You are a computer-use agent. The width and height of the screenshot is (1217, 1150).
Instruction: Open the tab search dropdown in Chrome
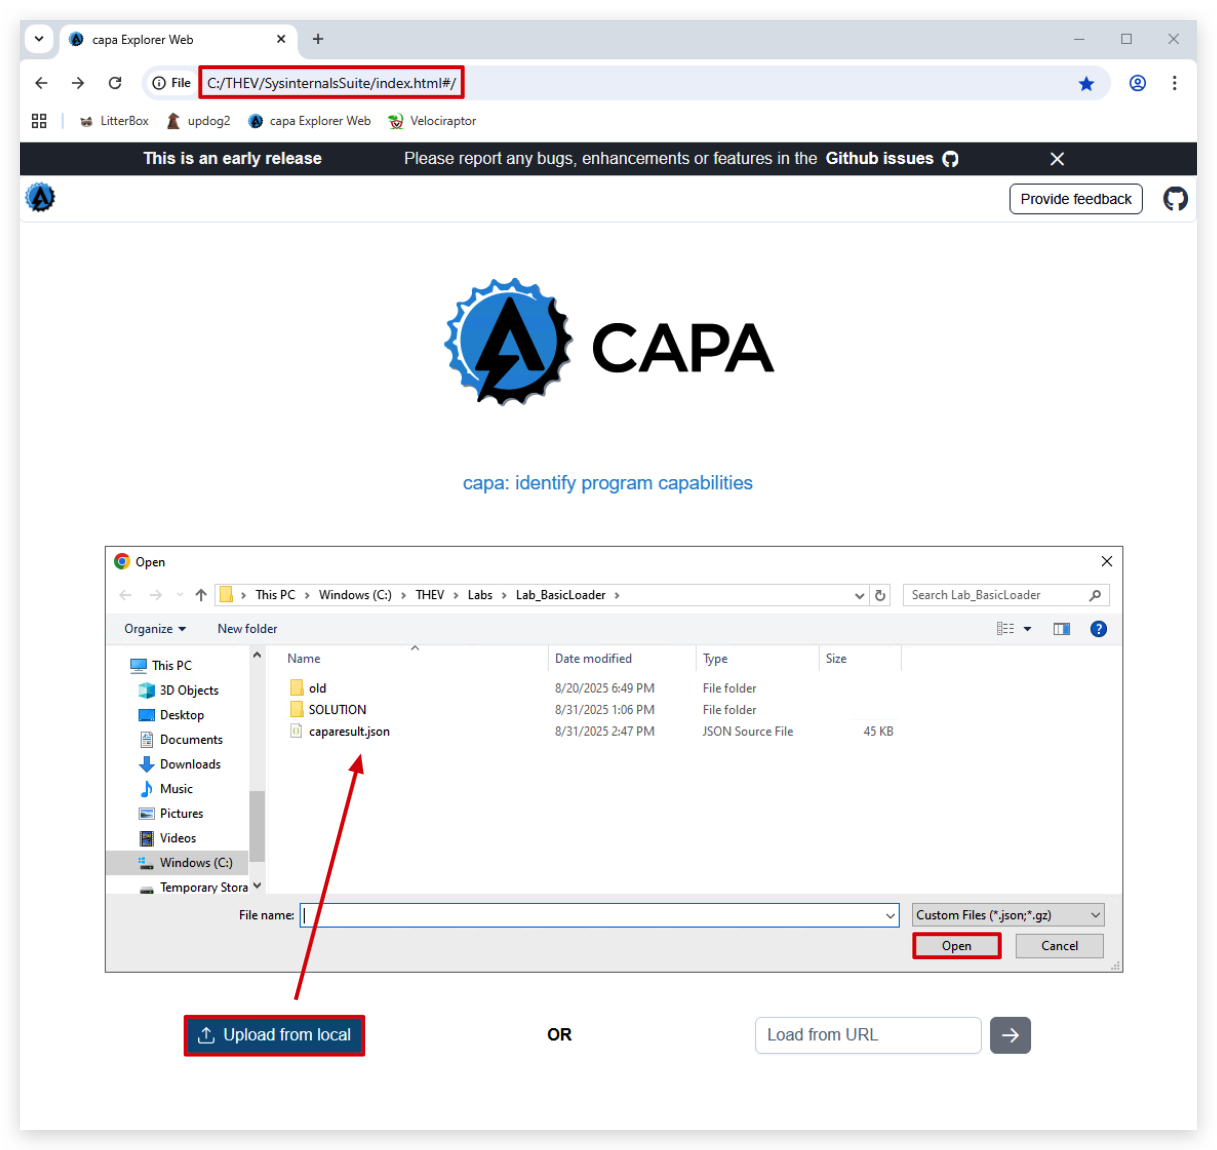click(x=39, y=39)
